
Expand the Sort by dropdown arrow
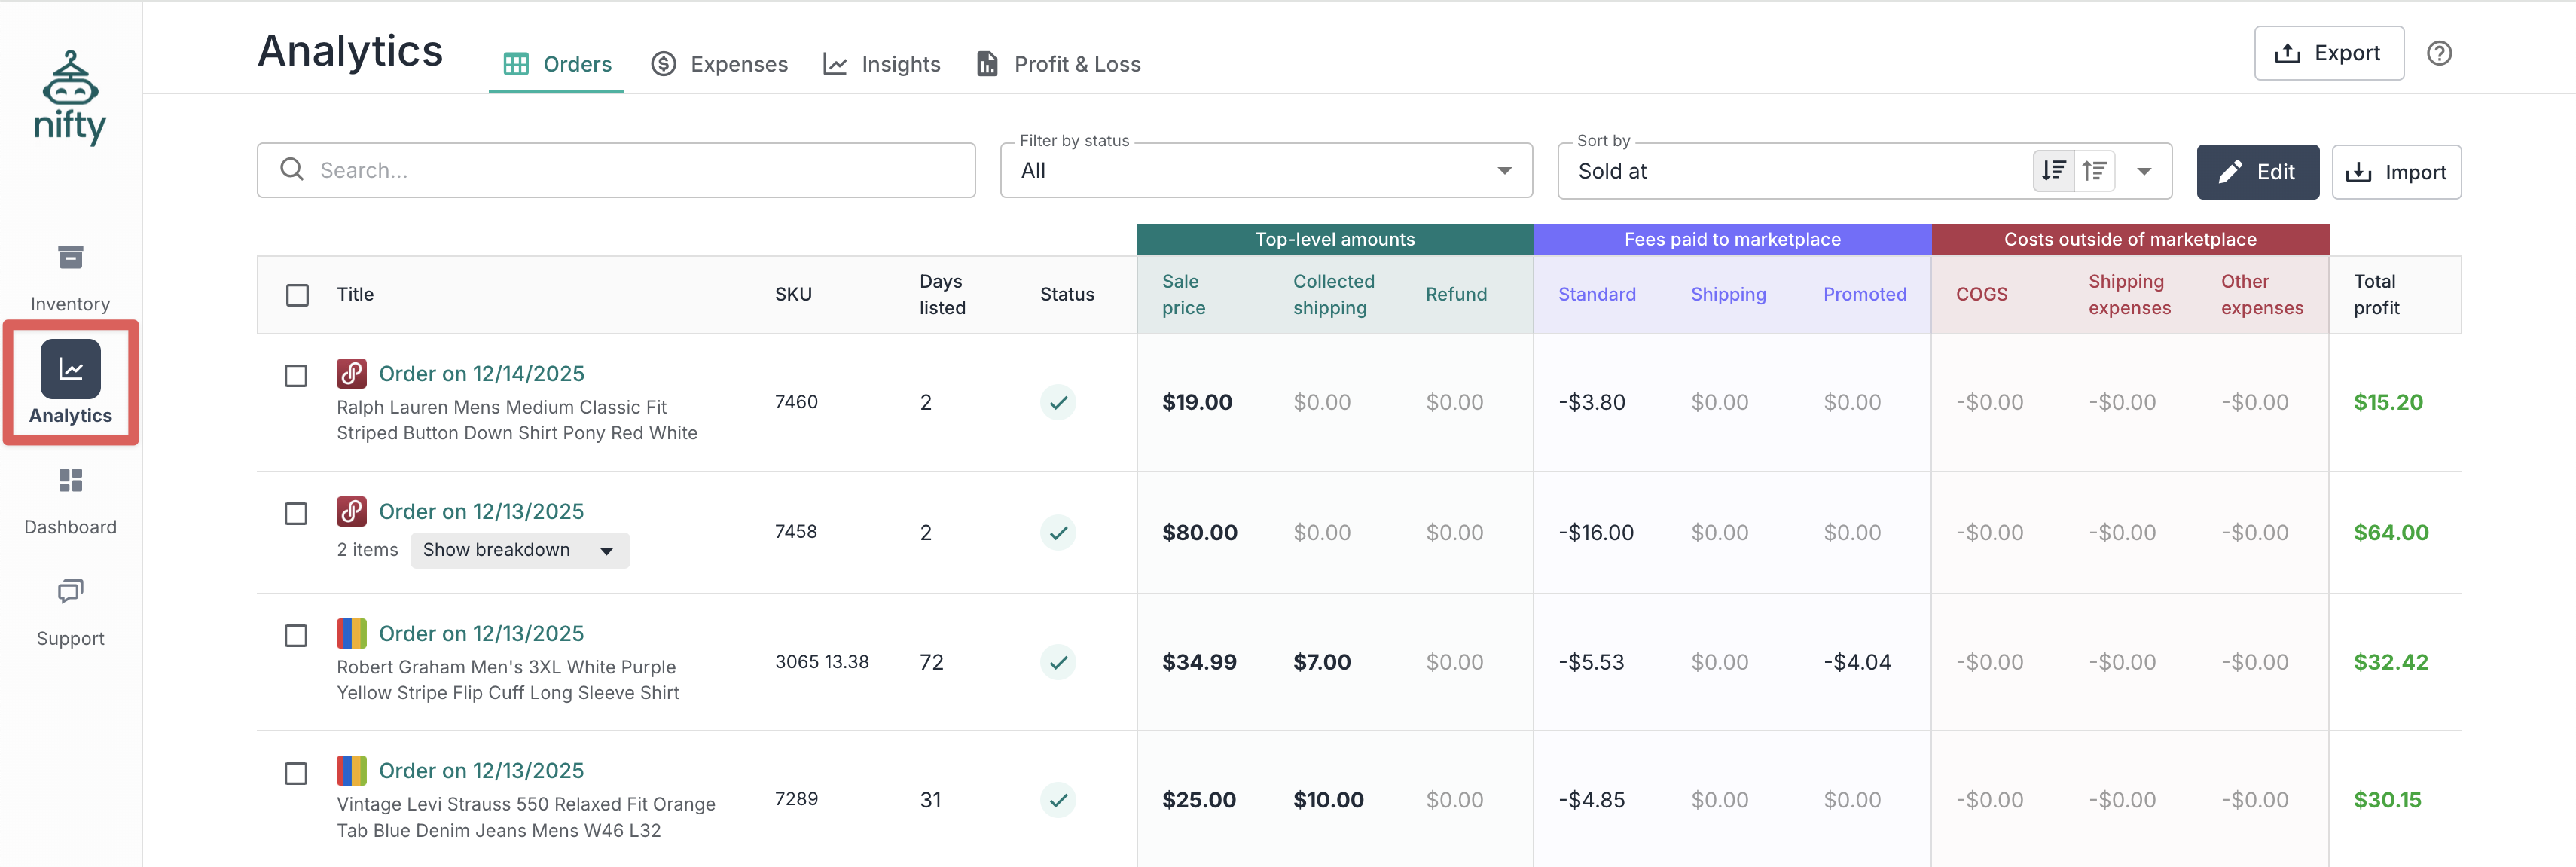2144,171
